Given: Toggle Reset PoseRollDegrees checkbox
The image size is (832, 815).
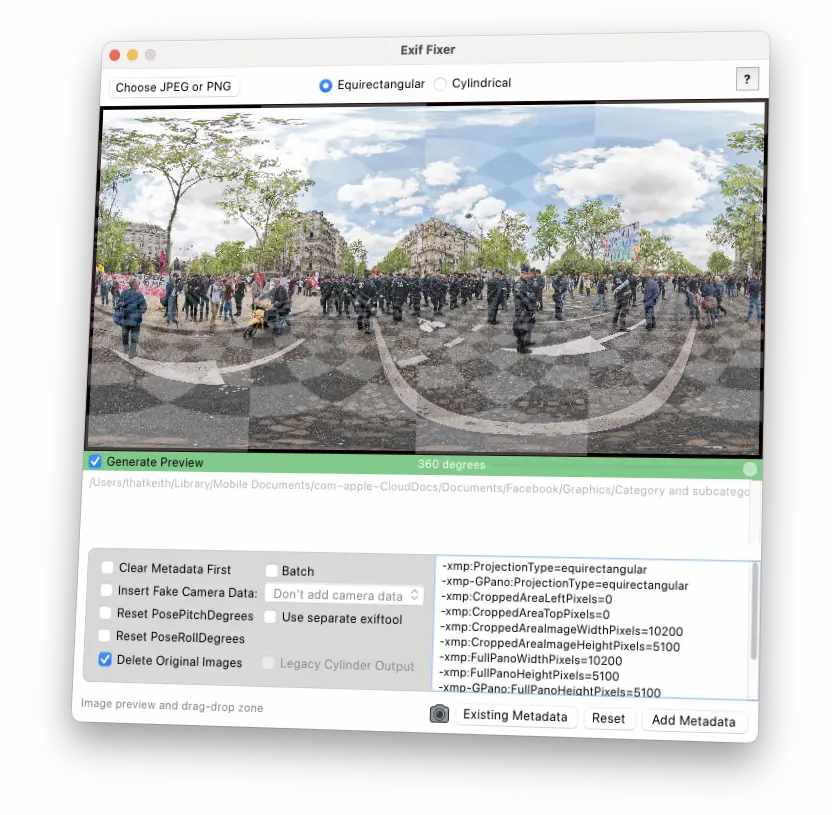Looking at the screenshot, I should coord(105,636).
